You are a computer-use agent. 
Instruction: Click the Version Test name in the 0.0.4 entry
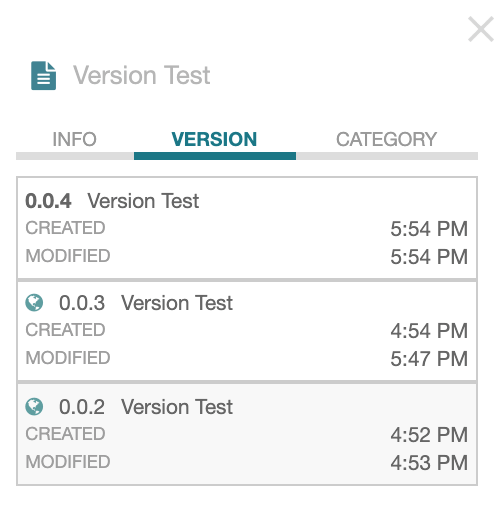point(143,201)
